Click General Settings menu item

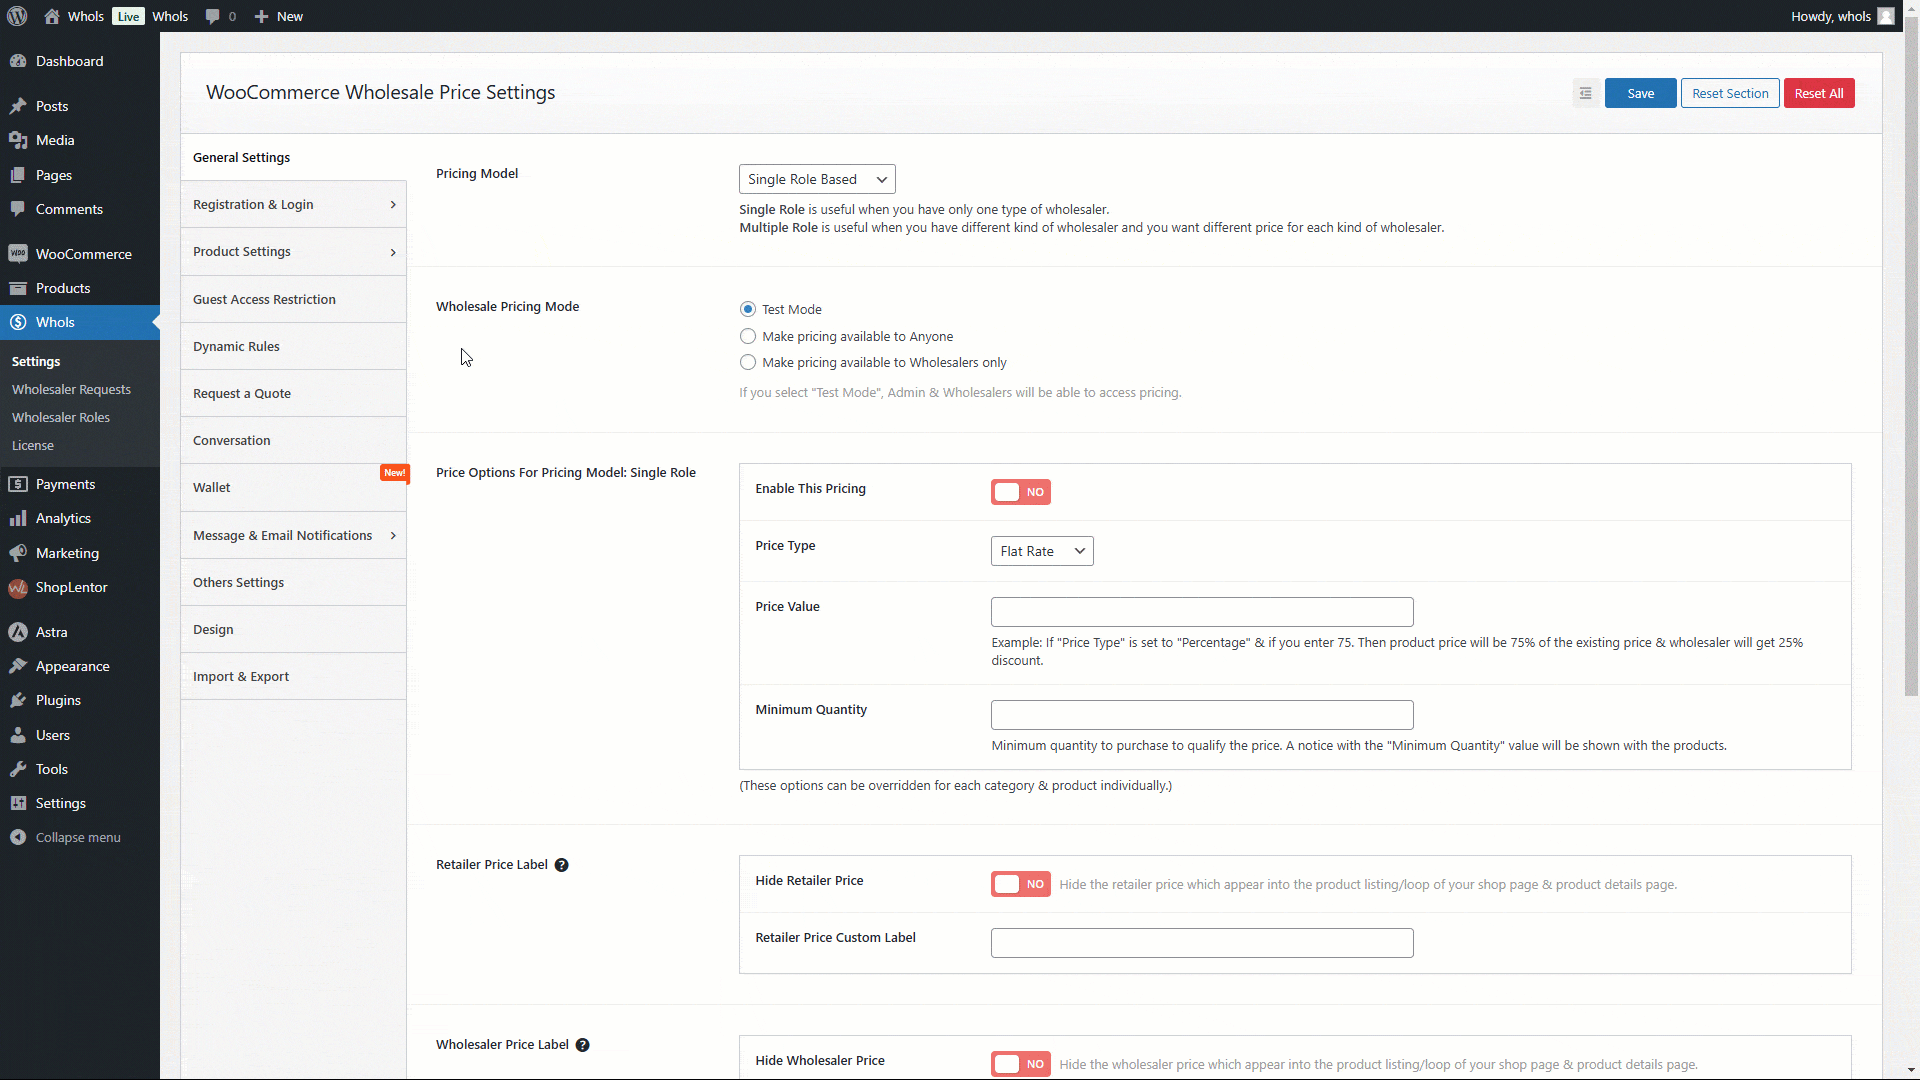241,157
